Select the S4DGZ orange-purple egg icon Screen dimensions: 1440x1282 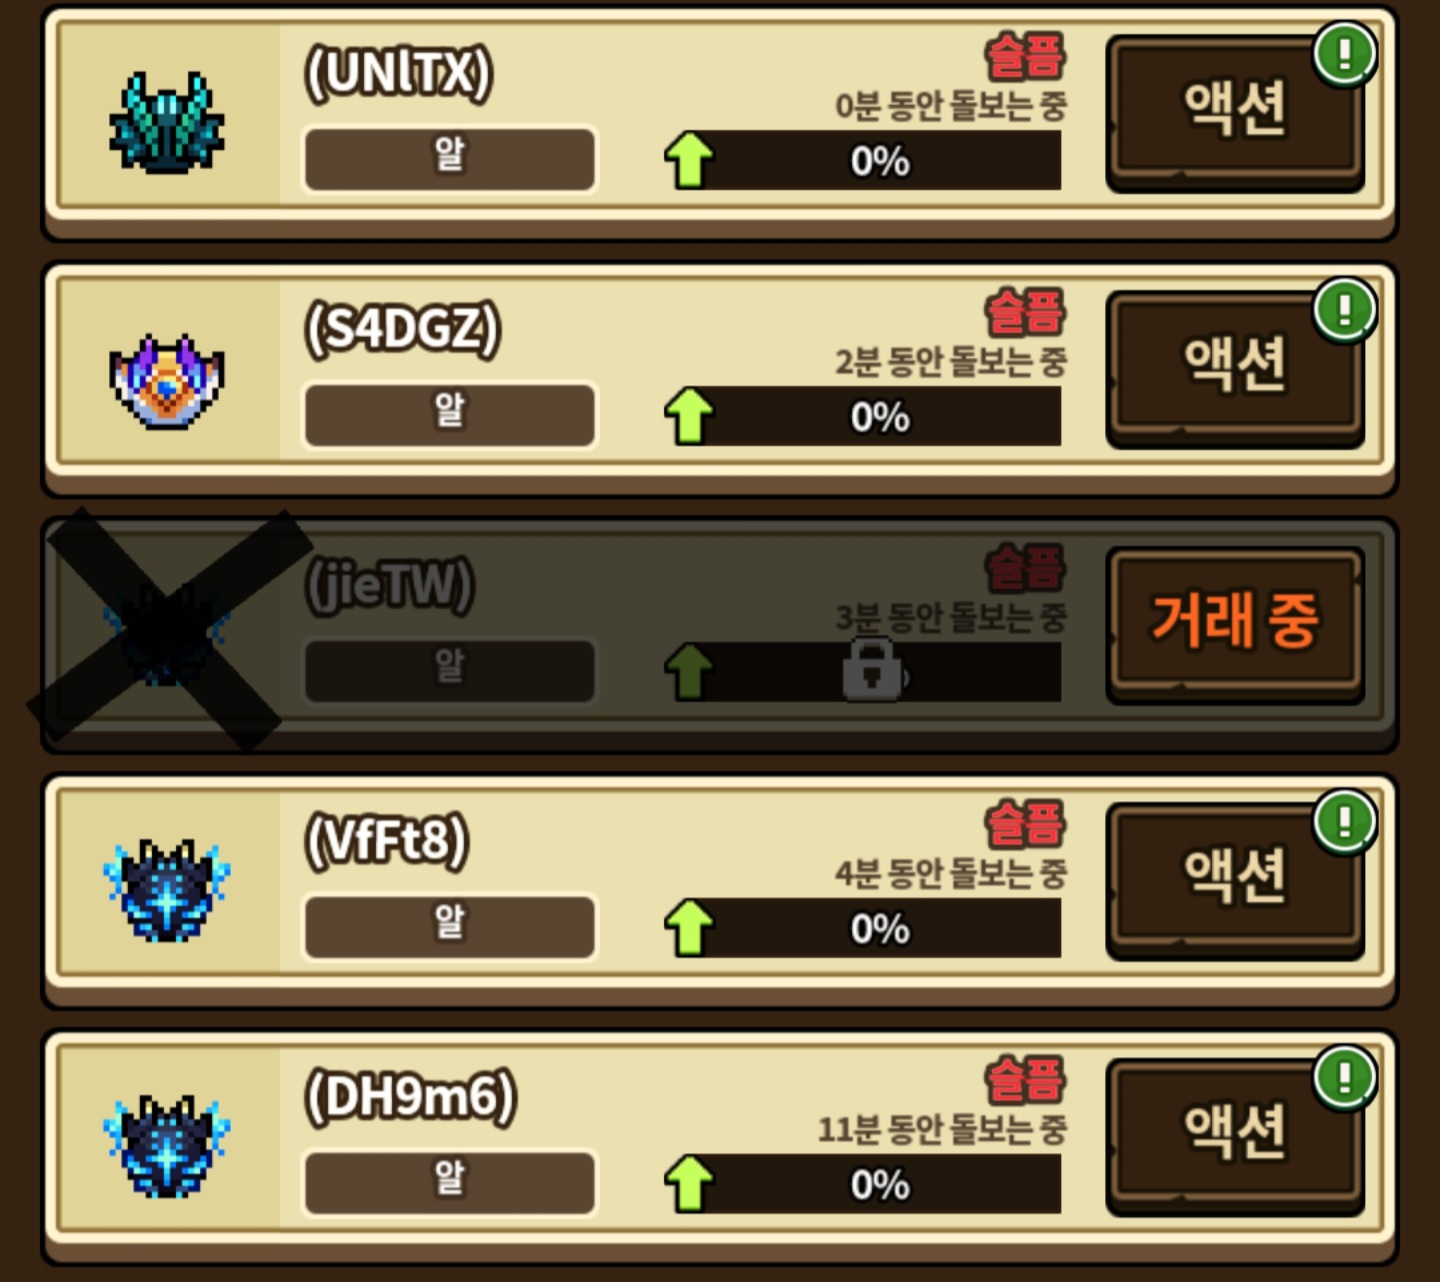167,381
